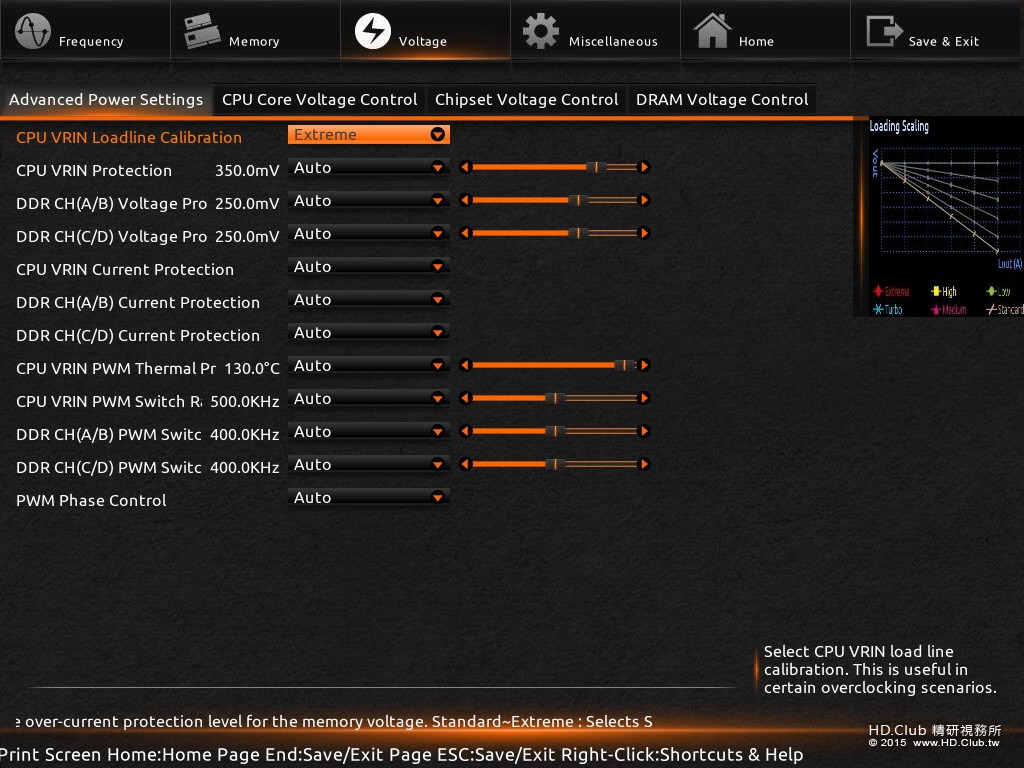This screenshot has width=1024, height=768.
Task: Click the DDR CH(A/B) Voltage Protection slider
Action: point(554,200)
